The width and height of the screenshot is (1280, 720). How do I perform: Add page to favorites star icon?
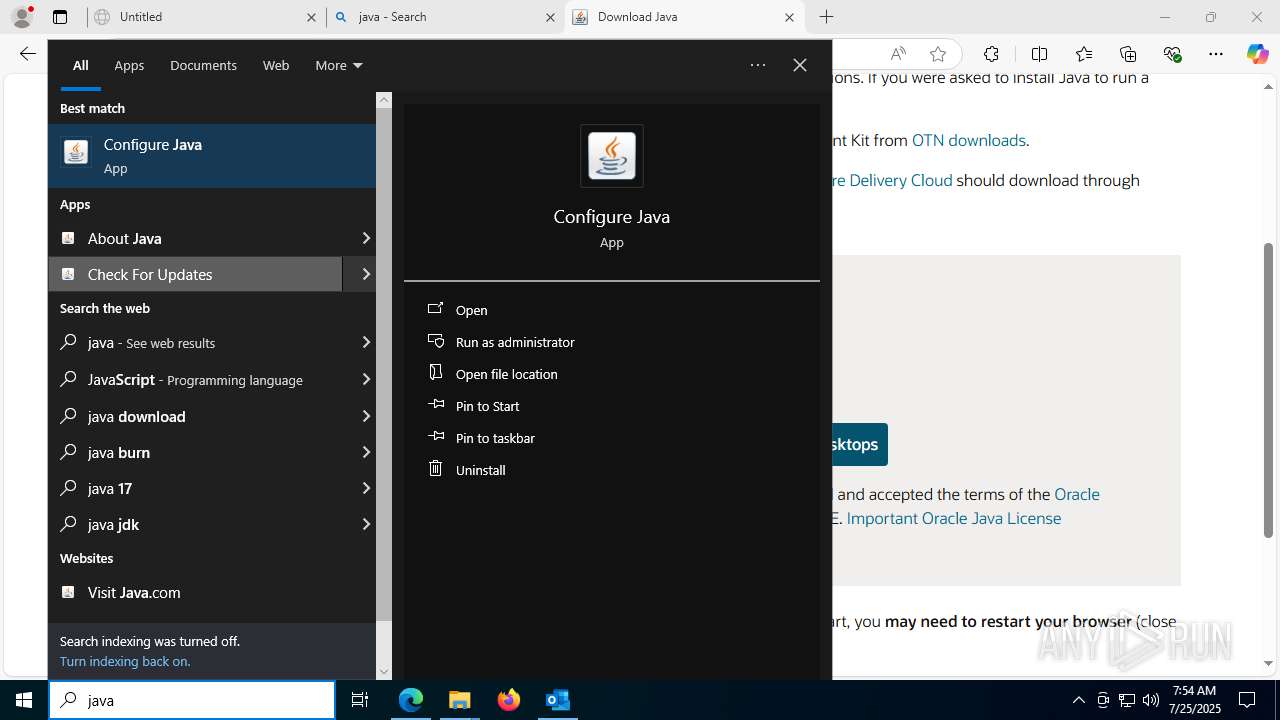pyautogui.click(x=937, y=54)
